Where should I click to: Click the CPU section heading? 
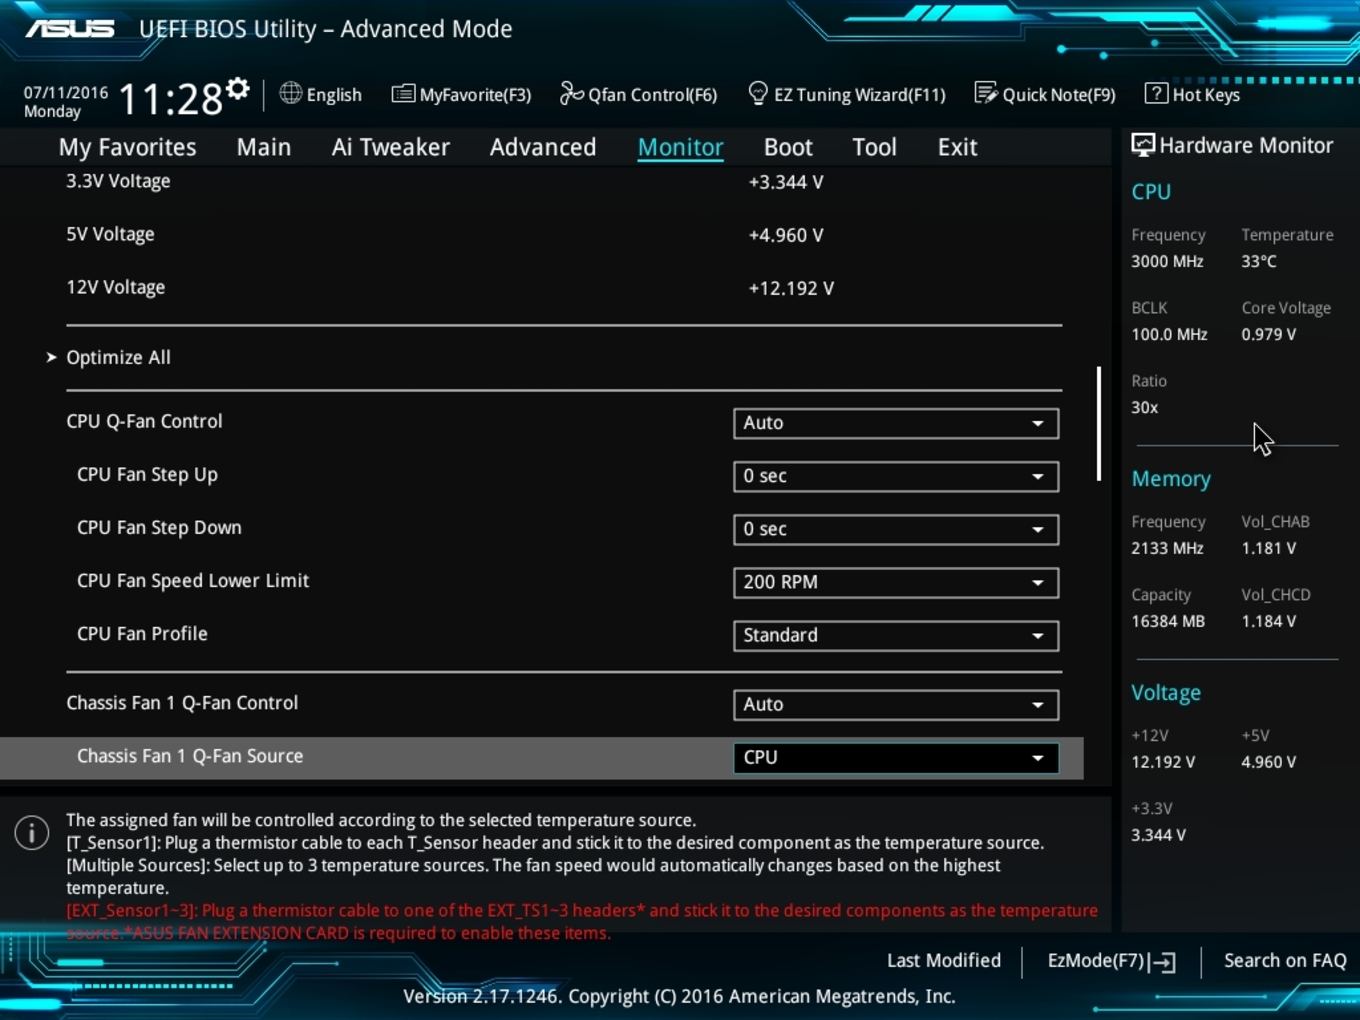pos(1151,192)
